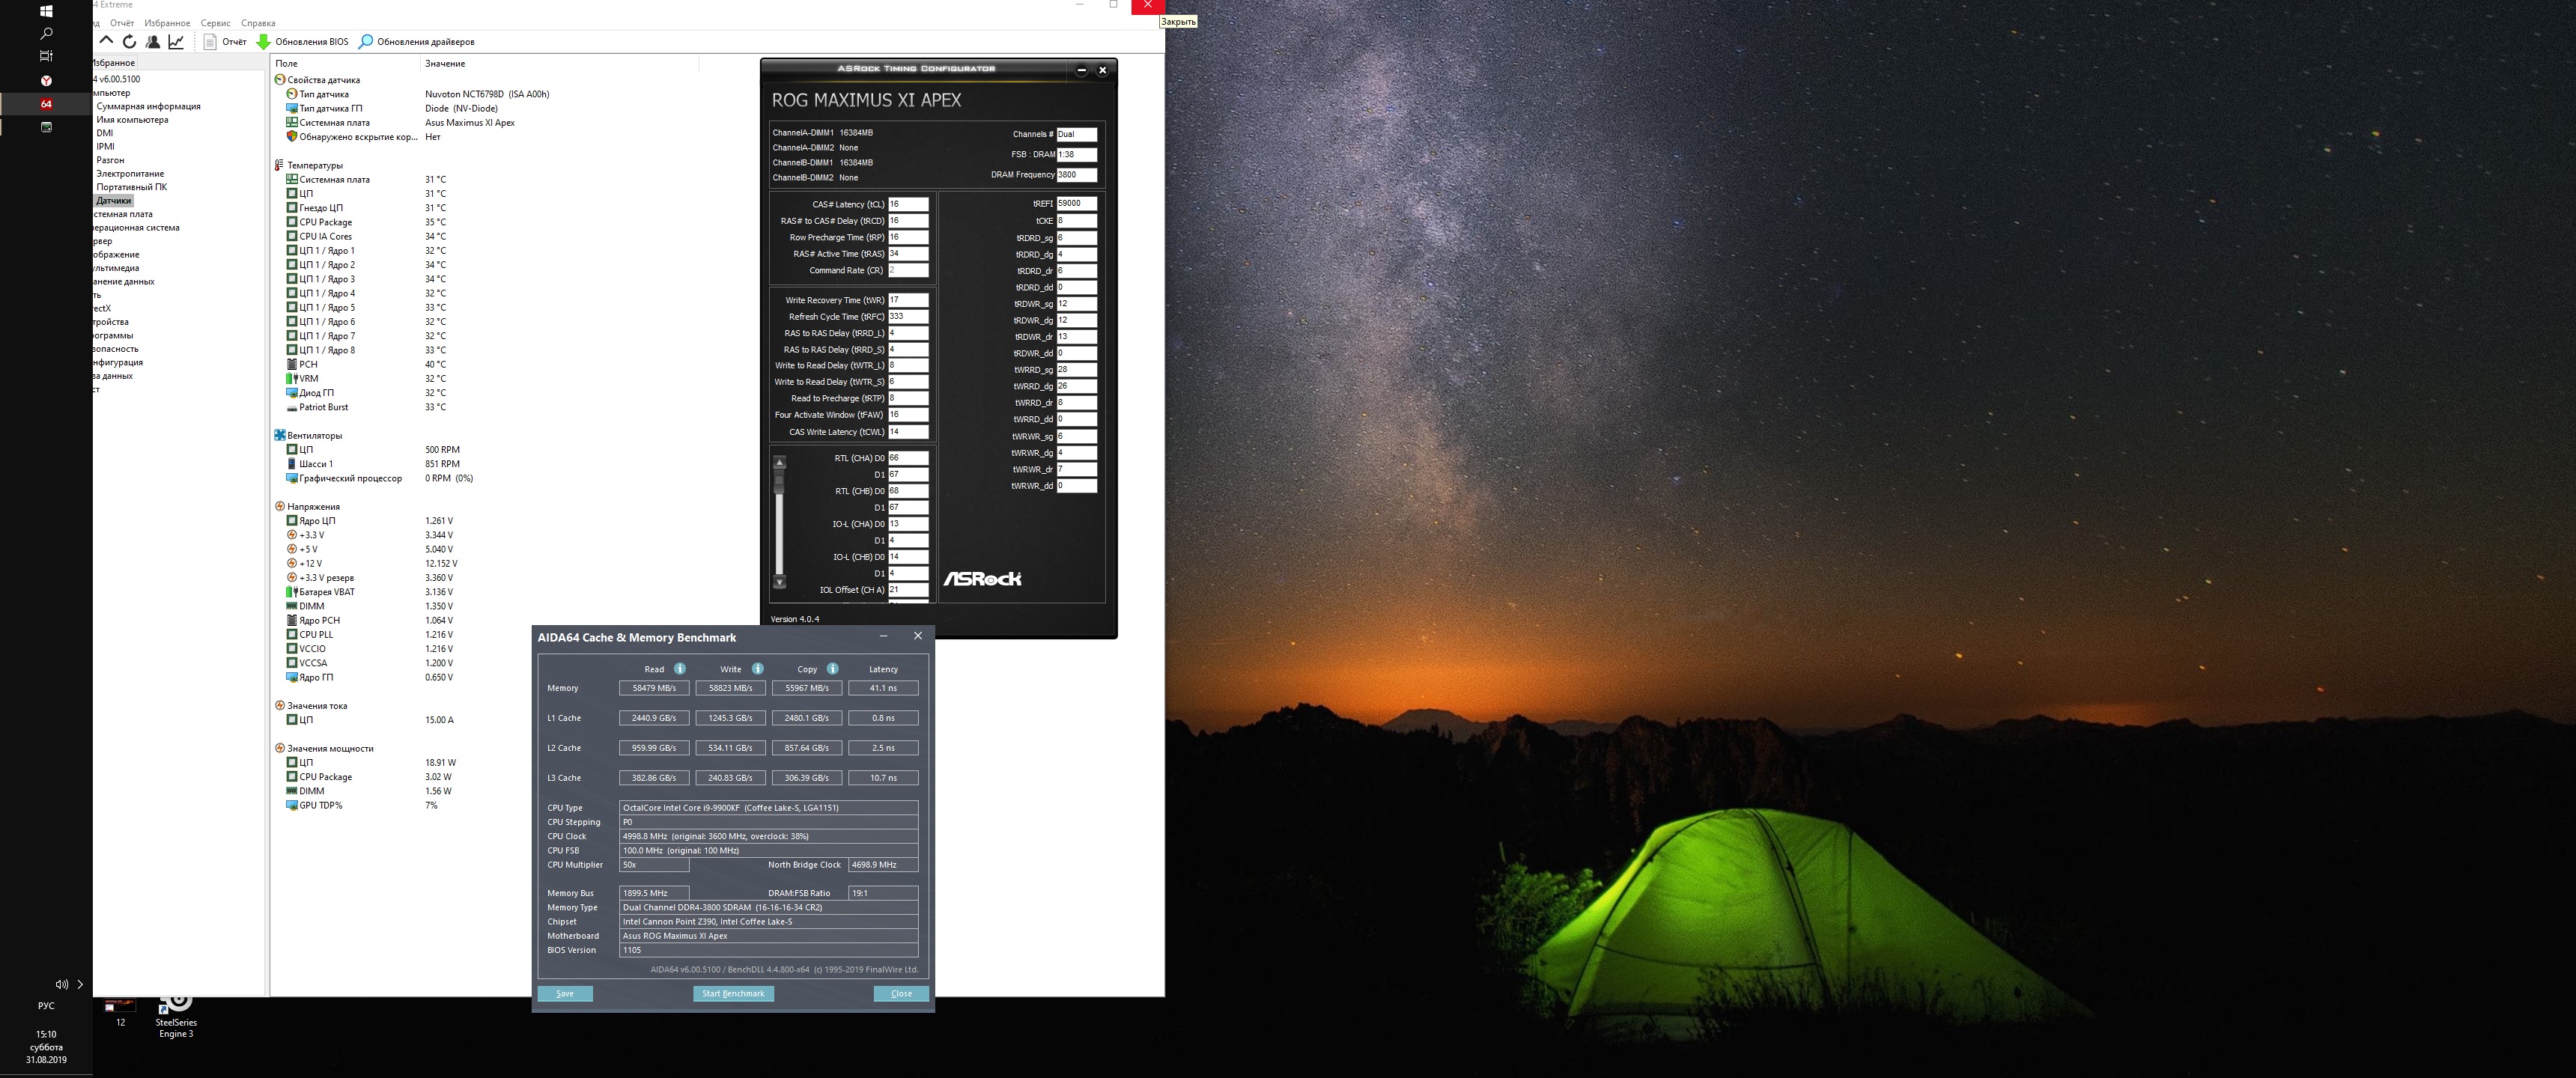Click the scroll down arrow in the ASRock RTL panel
Image resolution: width=2576 pixels, height=1078 pixels.
[779, 582]
